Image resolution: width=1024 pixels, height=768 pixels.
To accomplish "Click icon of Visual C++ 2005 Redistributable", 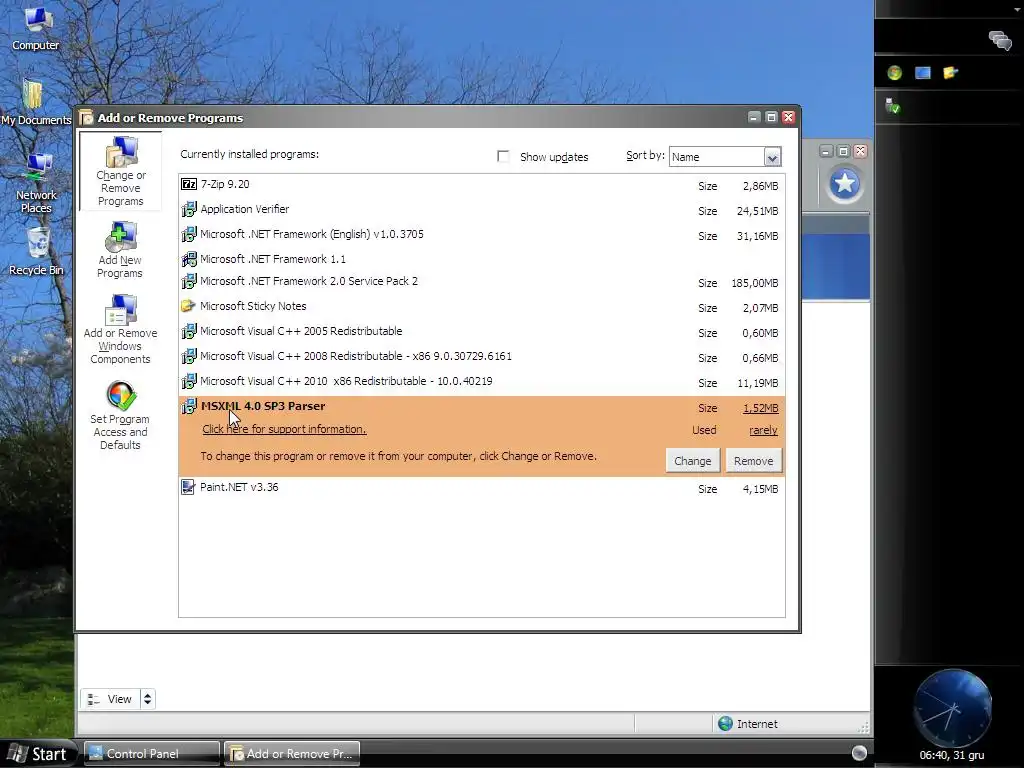I will point(189,331).
